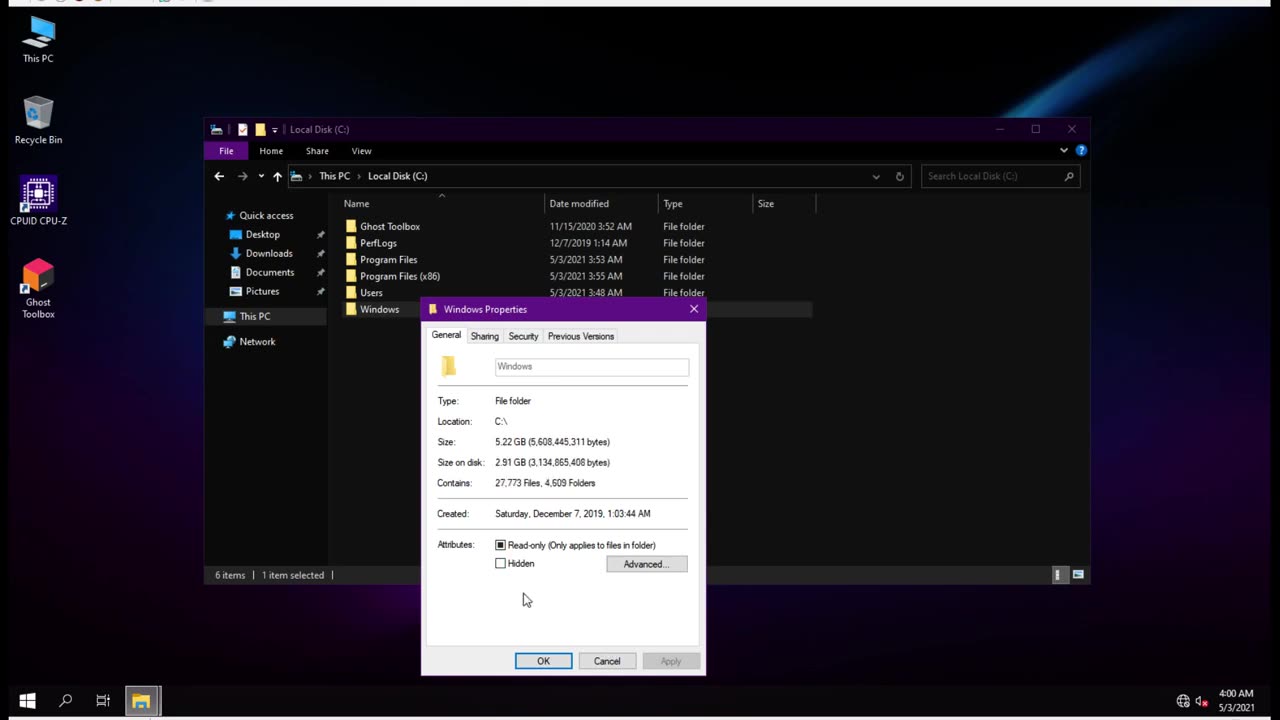Switch Explorer to Details view
The height and width of the screenshot is (720, 1280).
(x=1058, y=575)
